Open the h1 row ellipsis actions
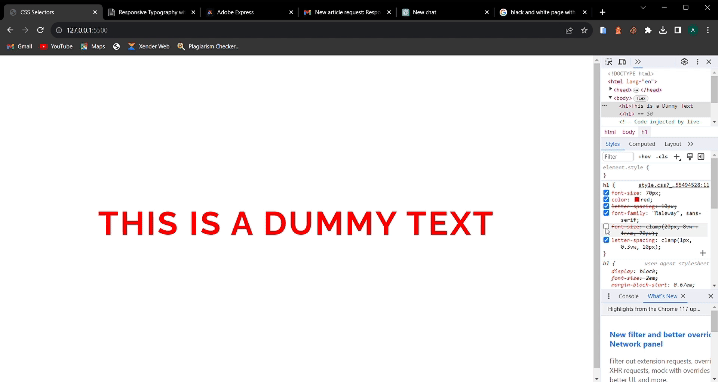718x382 pixels. [x=604, y=106]
